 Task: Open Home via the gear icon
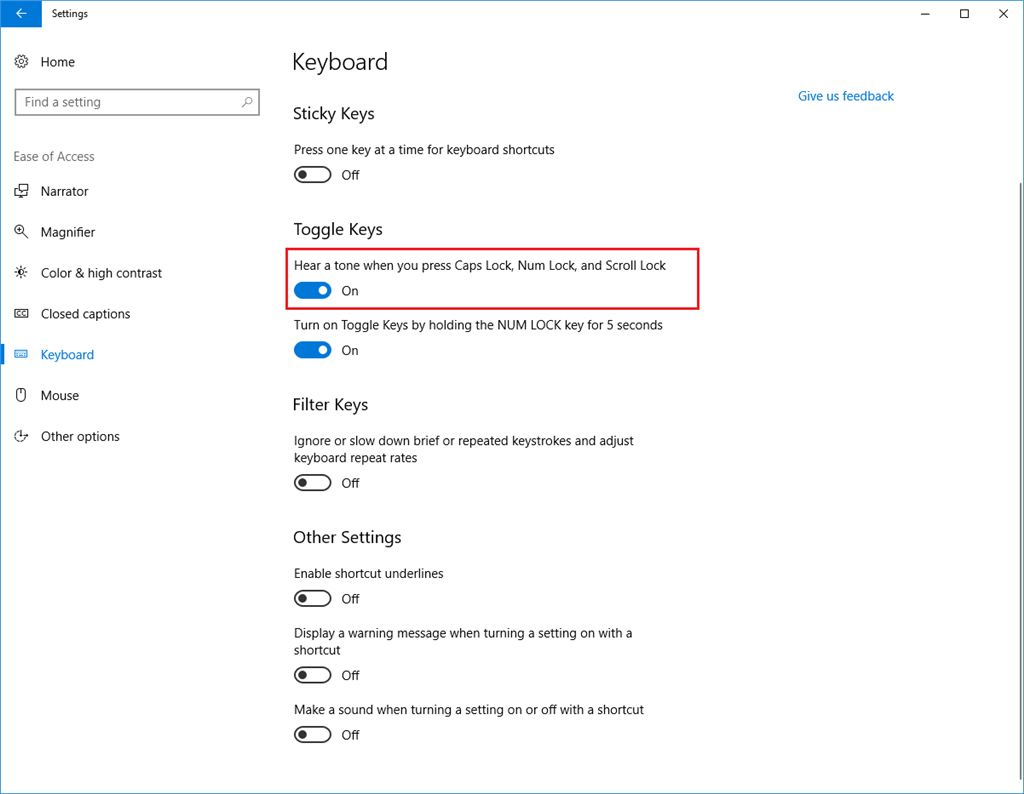click(x=21, y=62)
